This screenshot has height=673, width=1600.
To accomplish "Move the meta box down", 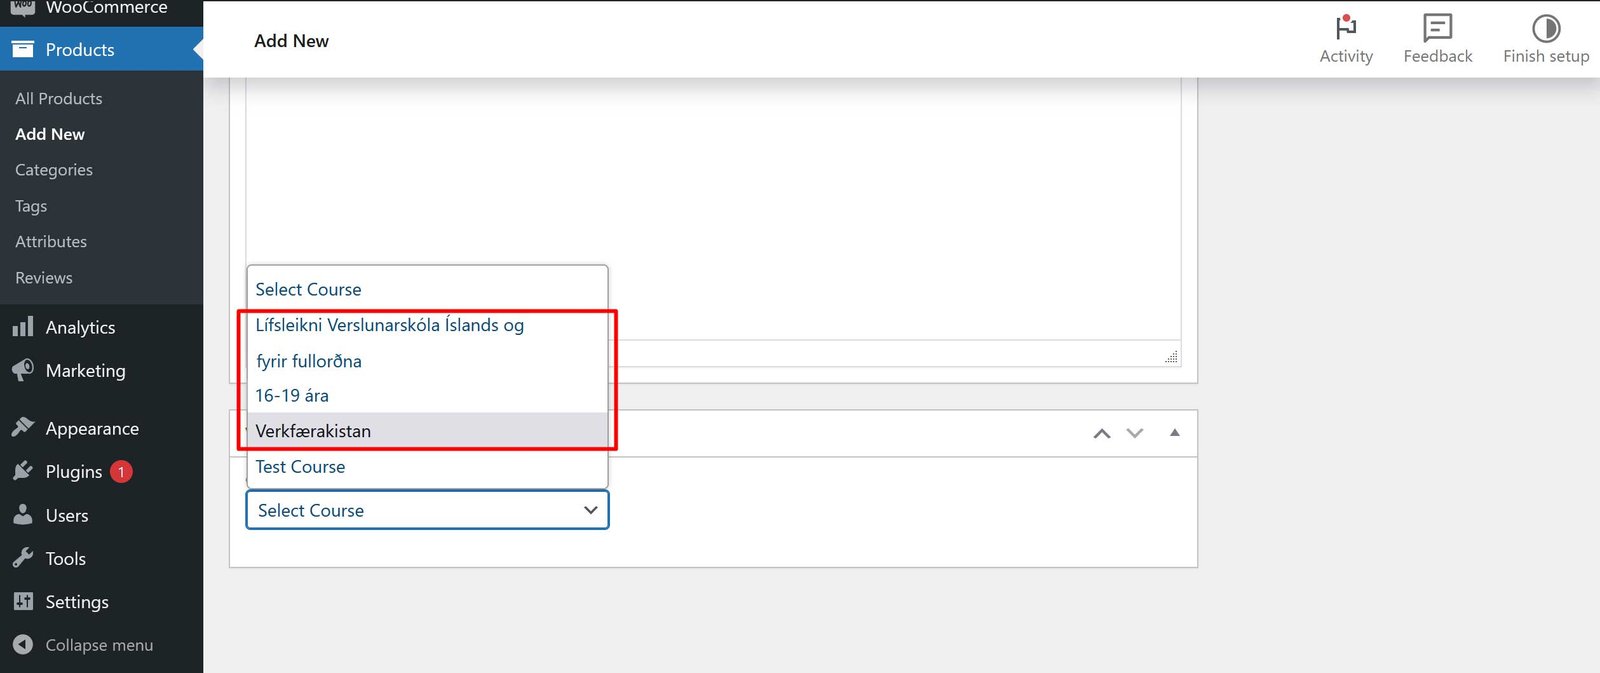I will pyautogui.click(x=1135, y=433).
